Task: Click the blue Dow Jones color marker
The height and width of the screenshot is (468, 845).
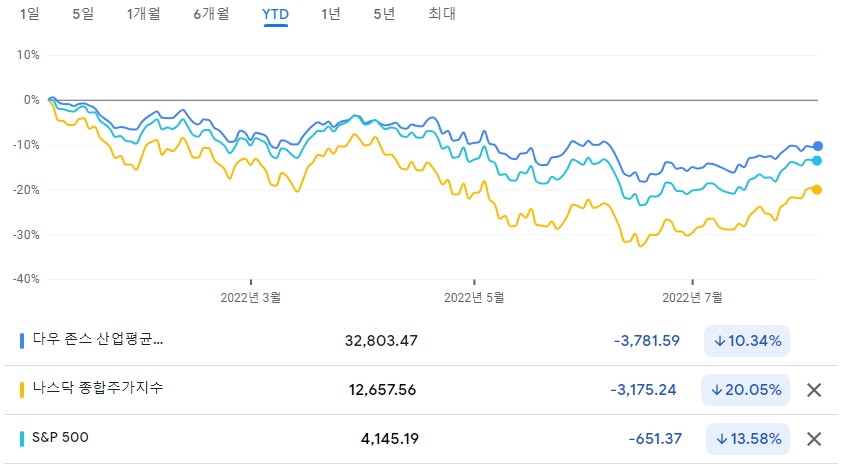Action: pos(22,341)
